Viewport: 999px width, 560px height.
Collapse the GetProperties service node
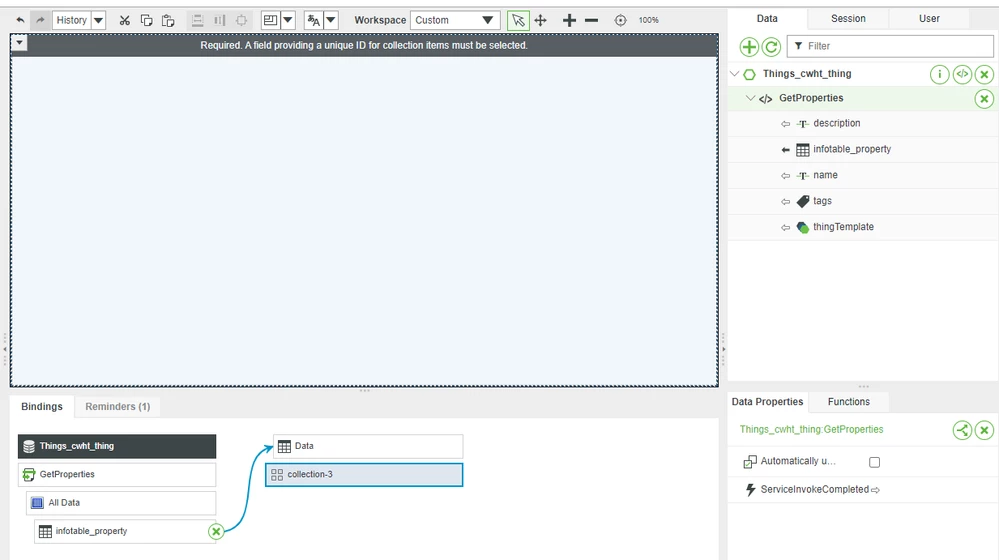pos(751,98)
